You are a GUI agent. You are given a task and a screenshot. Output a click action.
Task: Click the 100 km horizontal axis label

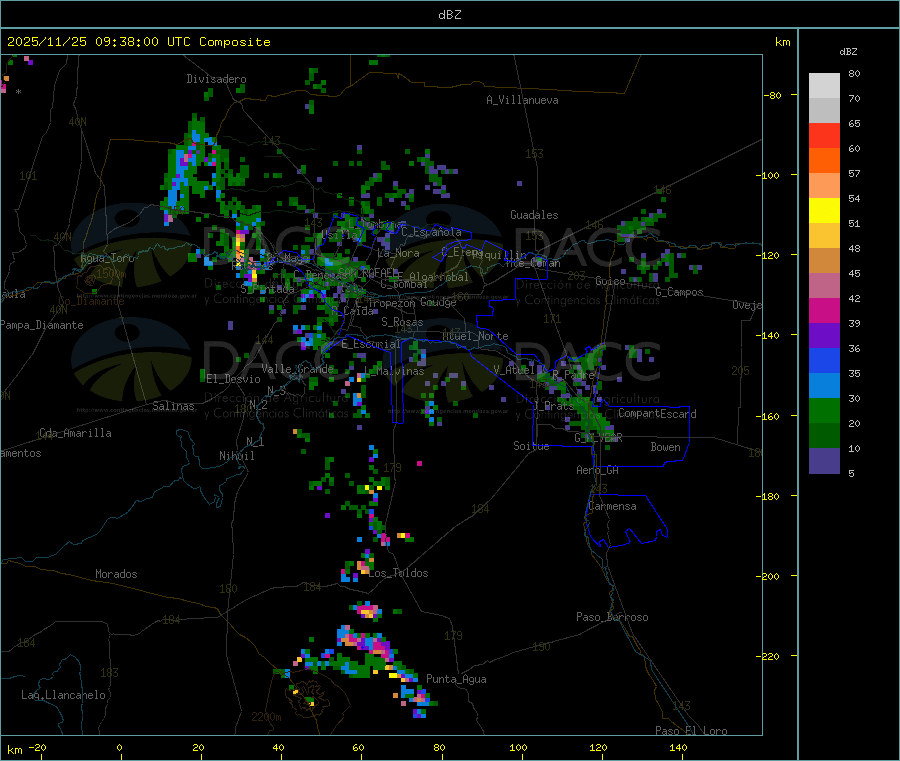coord(518,747)
